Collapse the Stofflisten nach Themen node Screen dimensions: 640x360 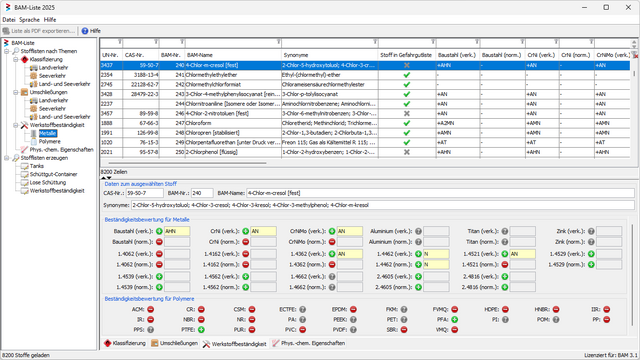pos(7,51)
